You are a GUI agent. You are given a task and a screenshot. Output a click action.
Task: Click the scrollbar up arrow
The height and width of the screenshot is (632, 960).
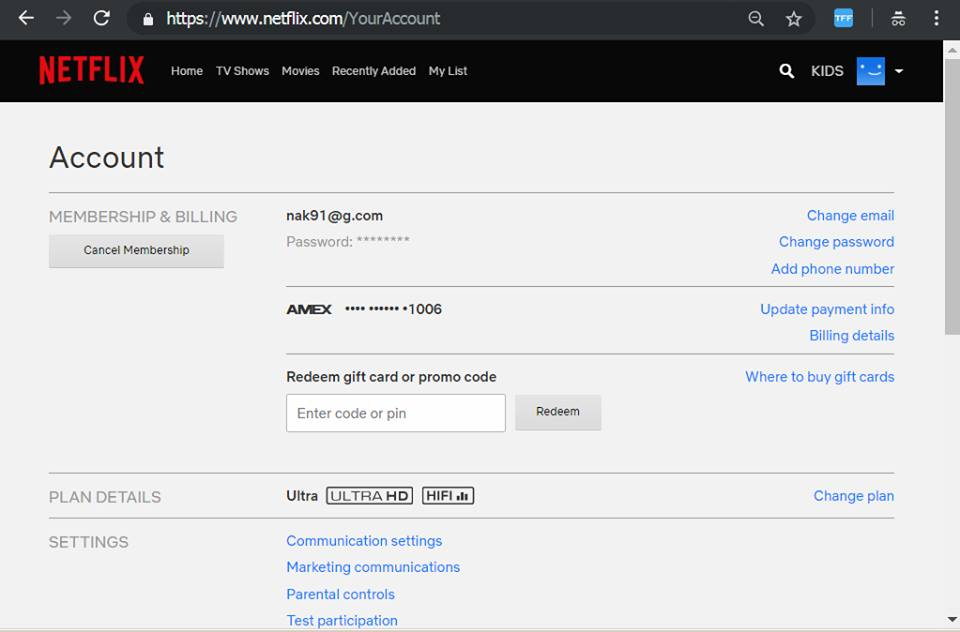coord(952,51)
